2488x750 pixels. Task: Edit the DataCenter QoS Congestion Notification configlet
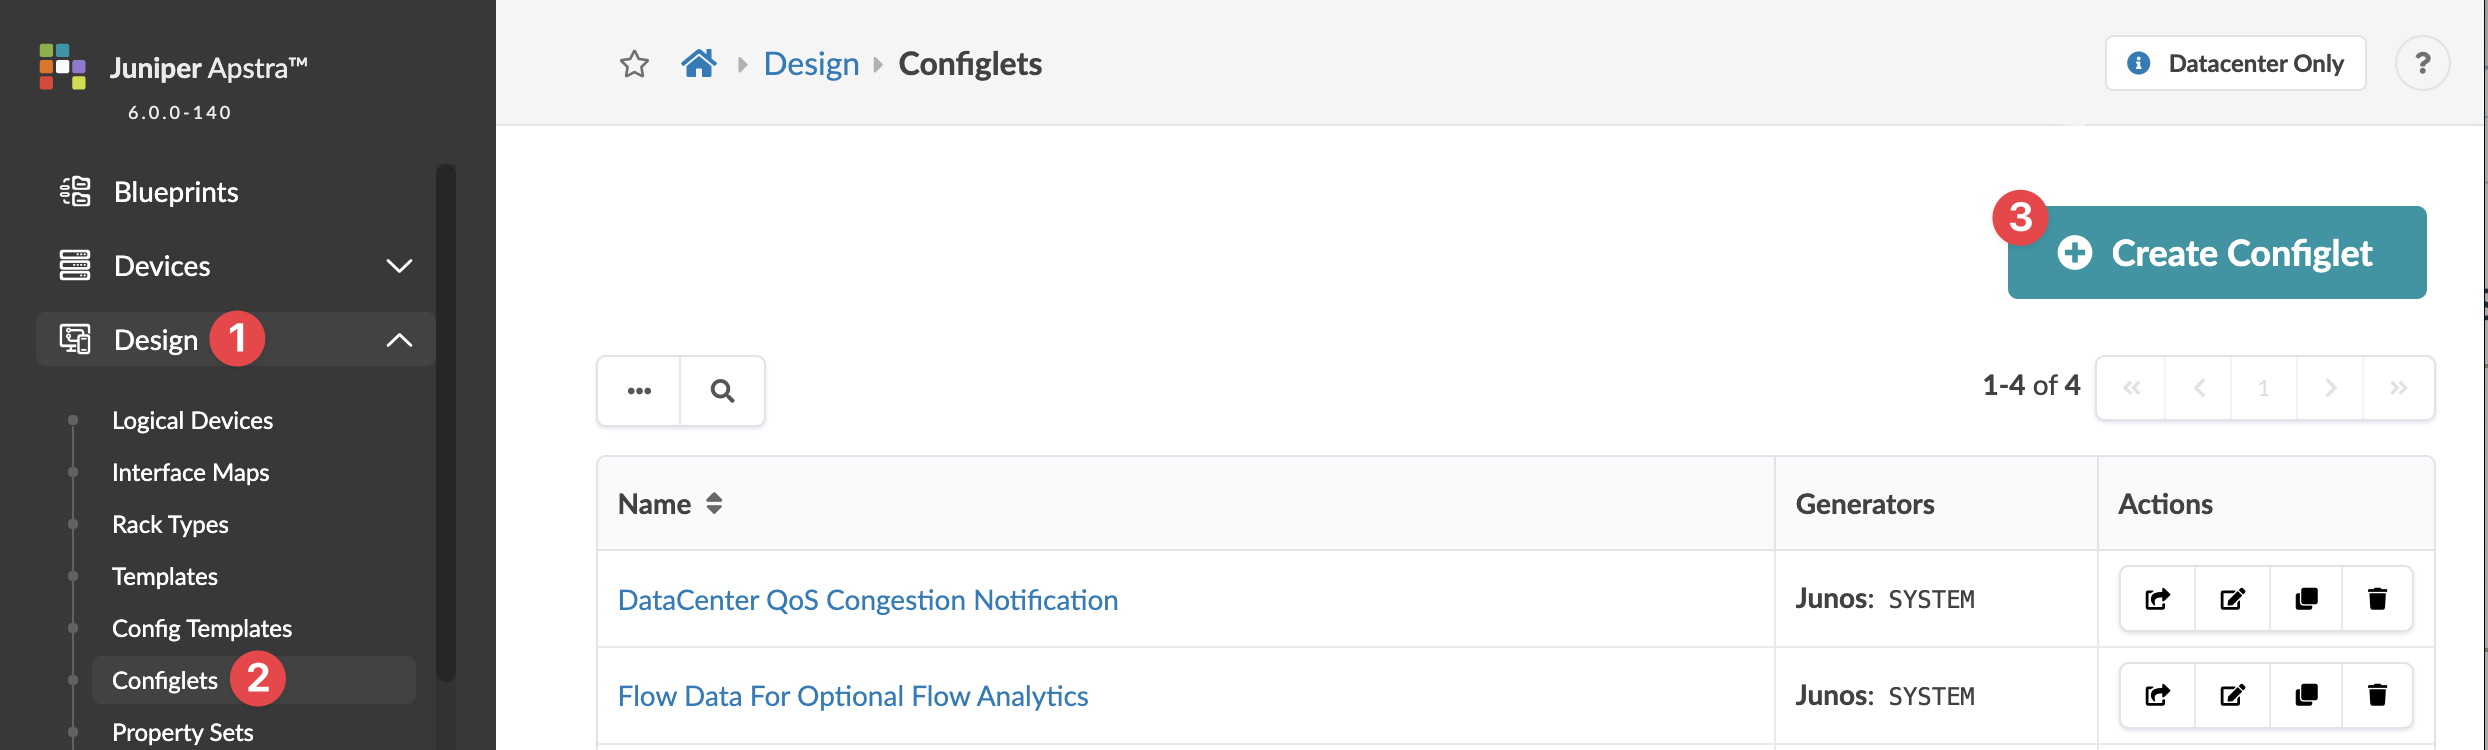point(2232,599)
